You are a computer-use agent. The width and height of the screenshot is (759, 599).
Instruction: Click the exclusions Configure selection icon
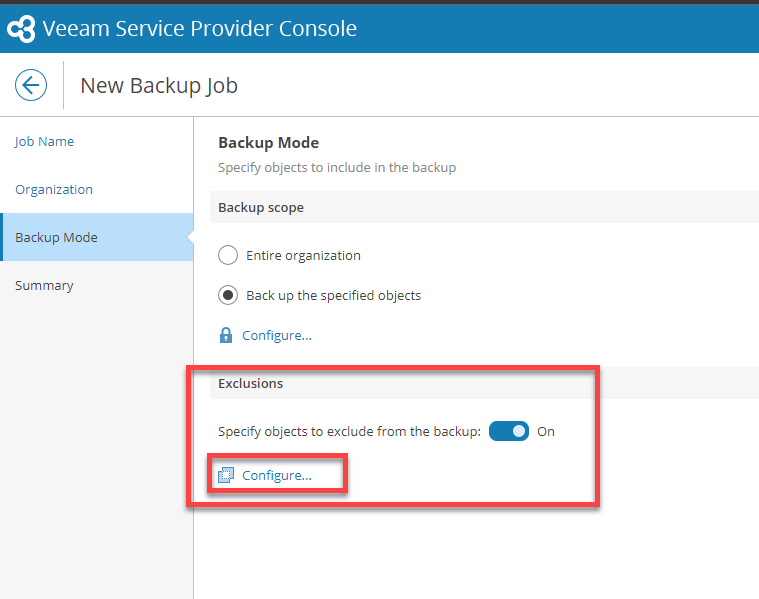[226, 476]
